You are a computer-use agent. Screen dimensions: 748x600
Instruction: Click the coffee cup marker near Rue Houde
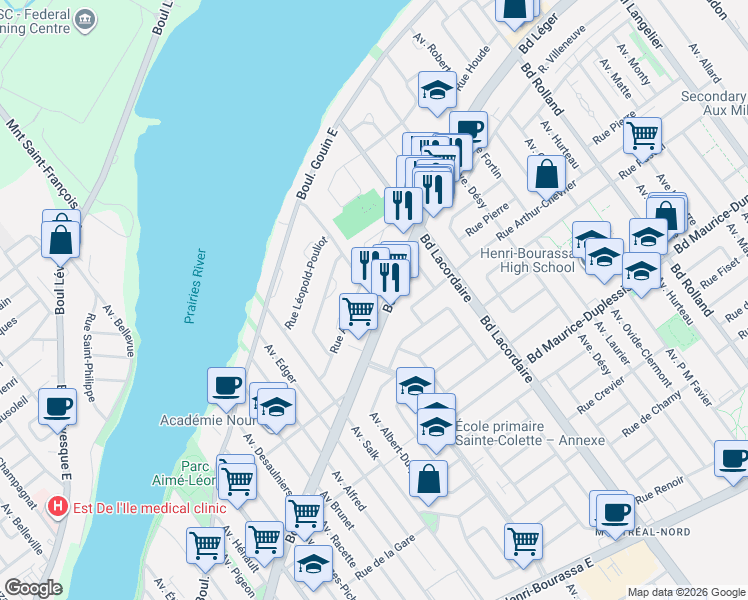(471, 129)
